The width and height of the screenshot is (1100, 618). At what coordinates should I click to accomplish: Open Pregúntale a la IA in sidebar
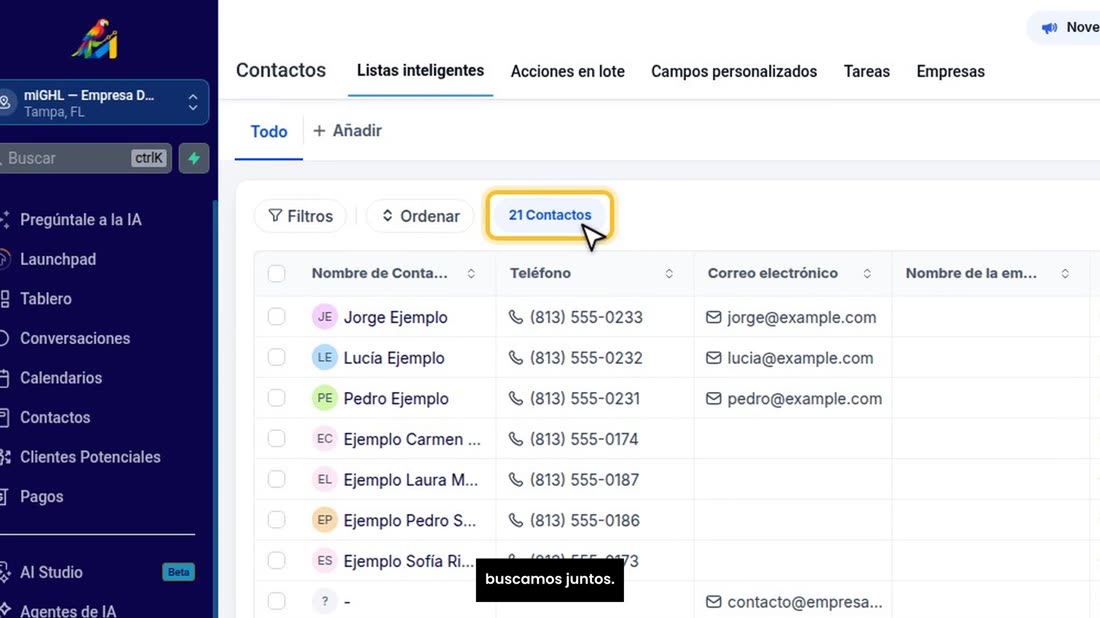[81, 220]
